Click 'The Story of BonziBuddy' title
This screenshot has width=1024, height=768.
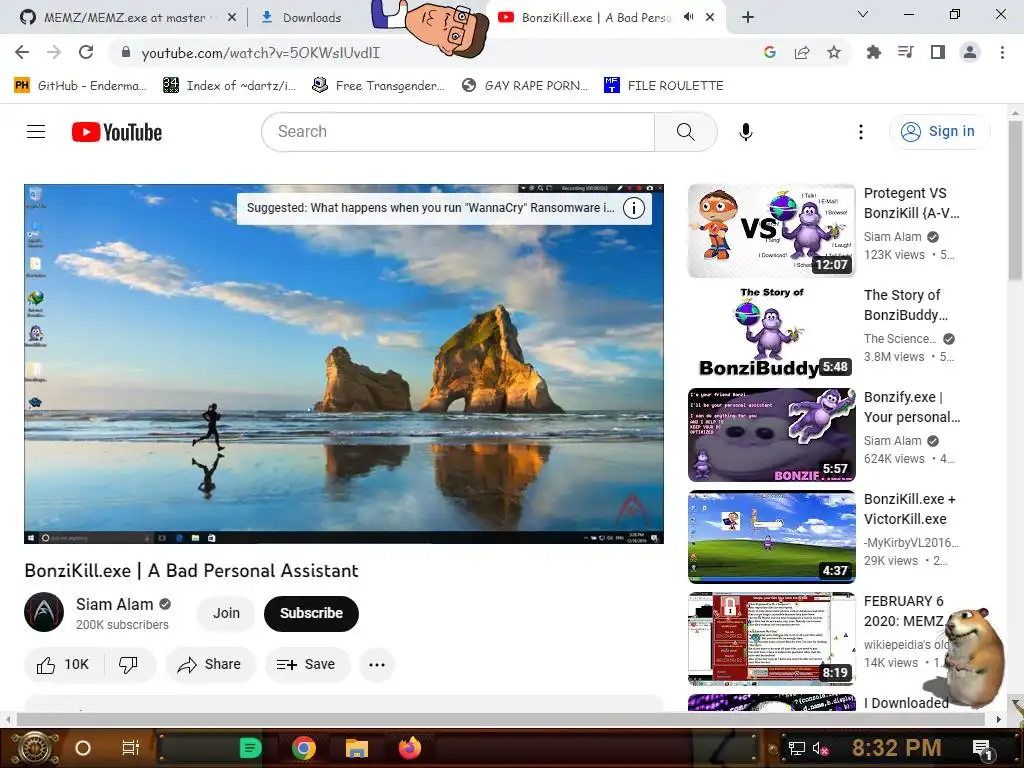click(x=905, y=305)
